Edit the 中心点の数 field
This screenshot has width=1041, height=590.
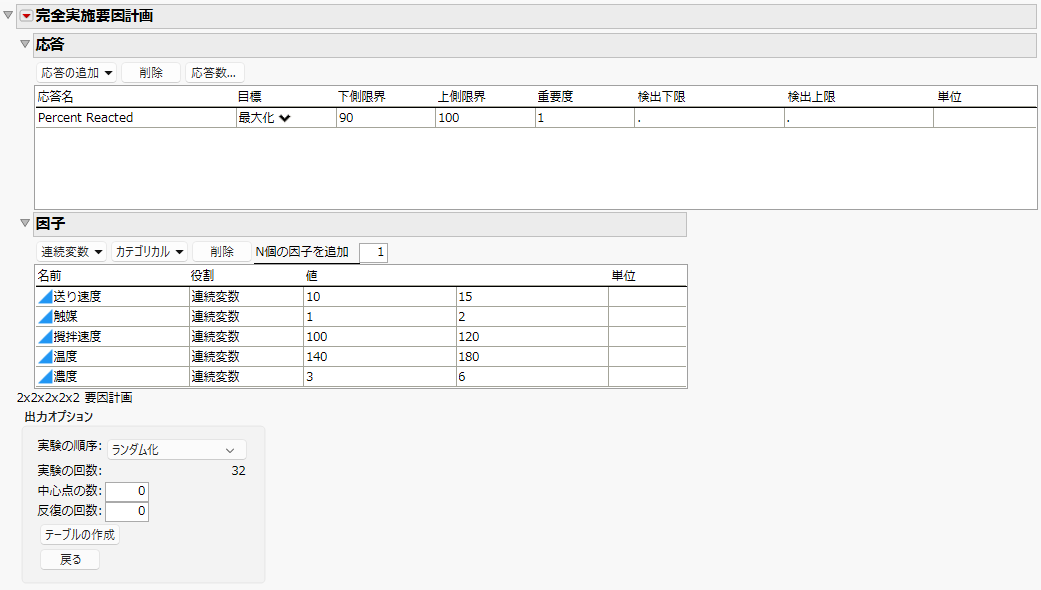[x=127, y=491]
